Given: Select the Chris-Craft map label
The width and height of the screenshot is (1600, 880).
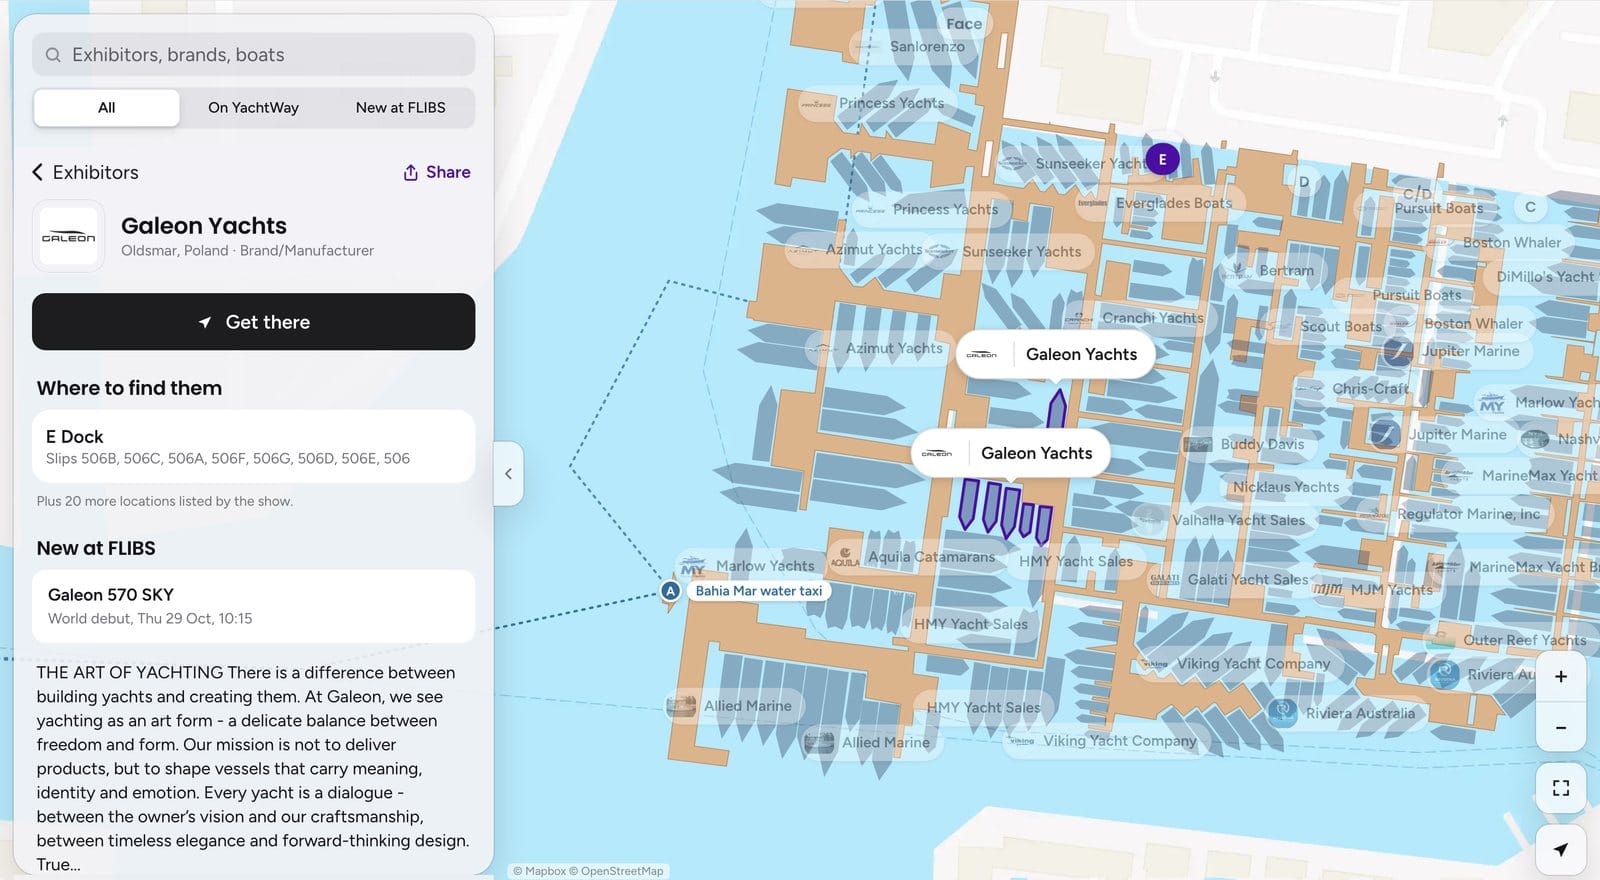Looking at the screenshot, I should (1356, 389).
